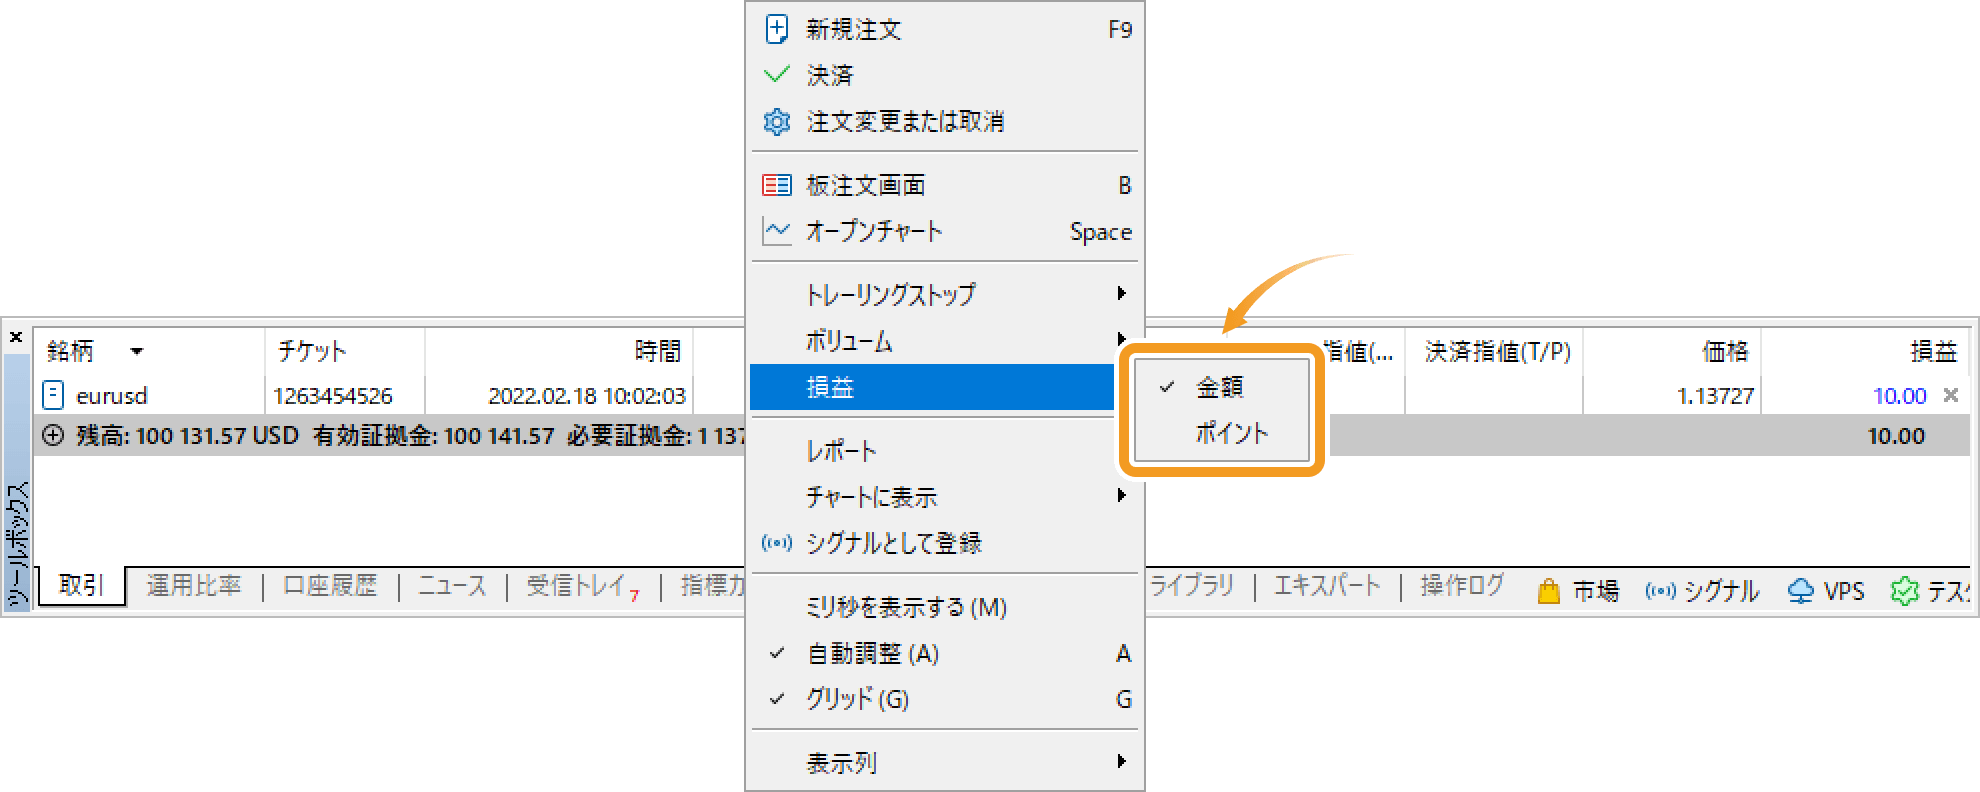Viewport: 1980px width, 792px height.
Task: Click the chart icon beside オープンチャート
Action: tap(777, 231)
